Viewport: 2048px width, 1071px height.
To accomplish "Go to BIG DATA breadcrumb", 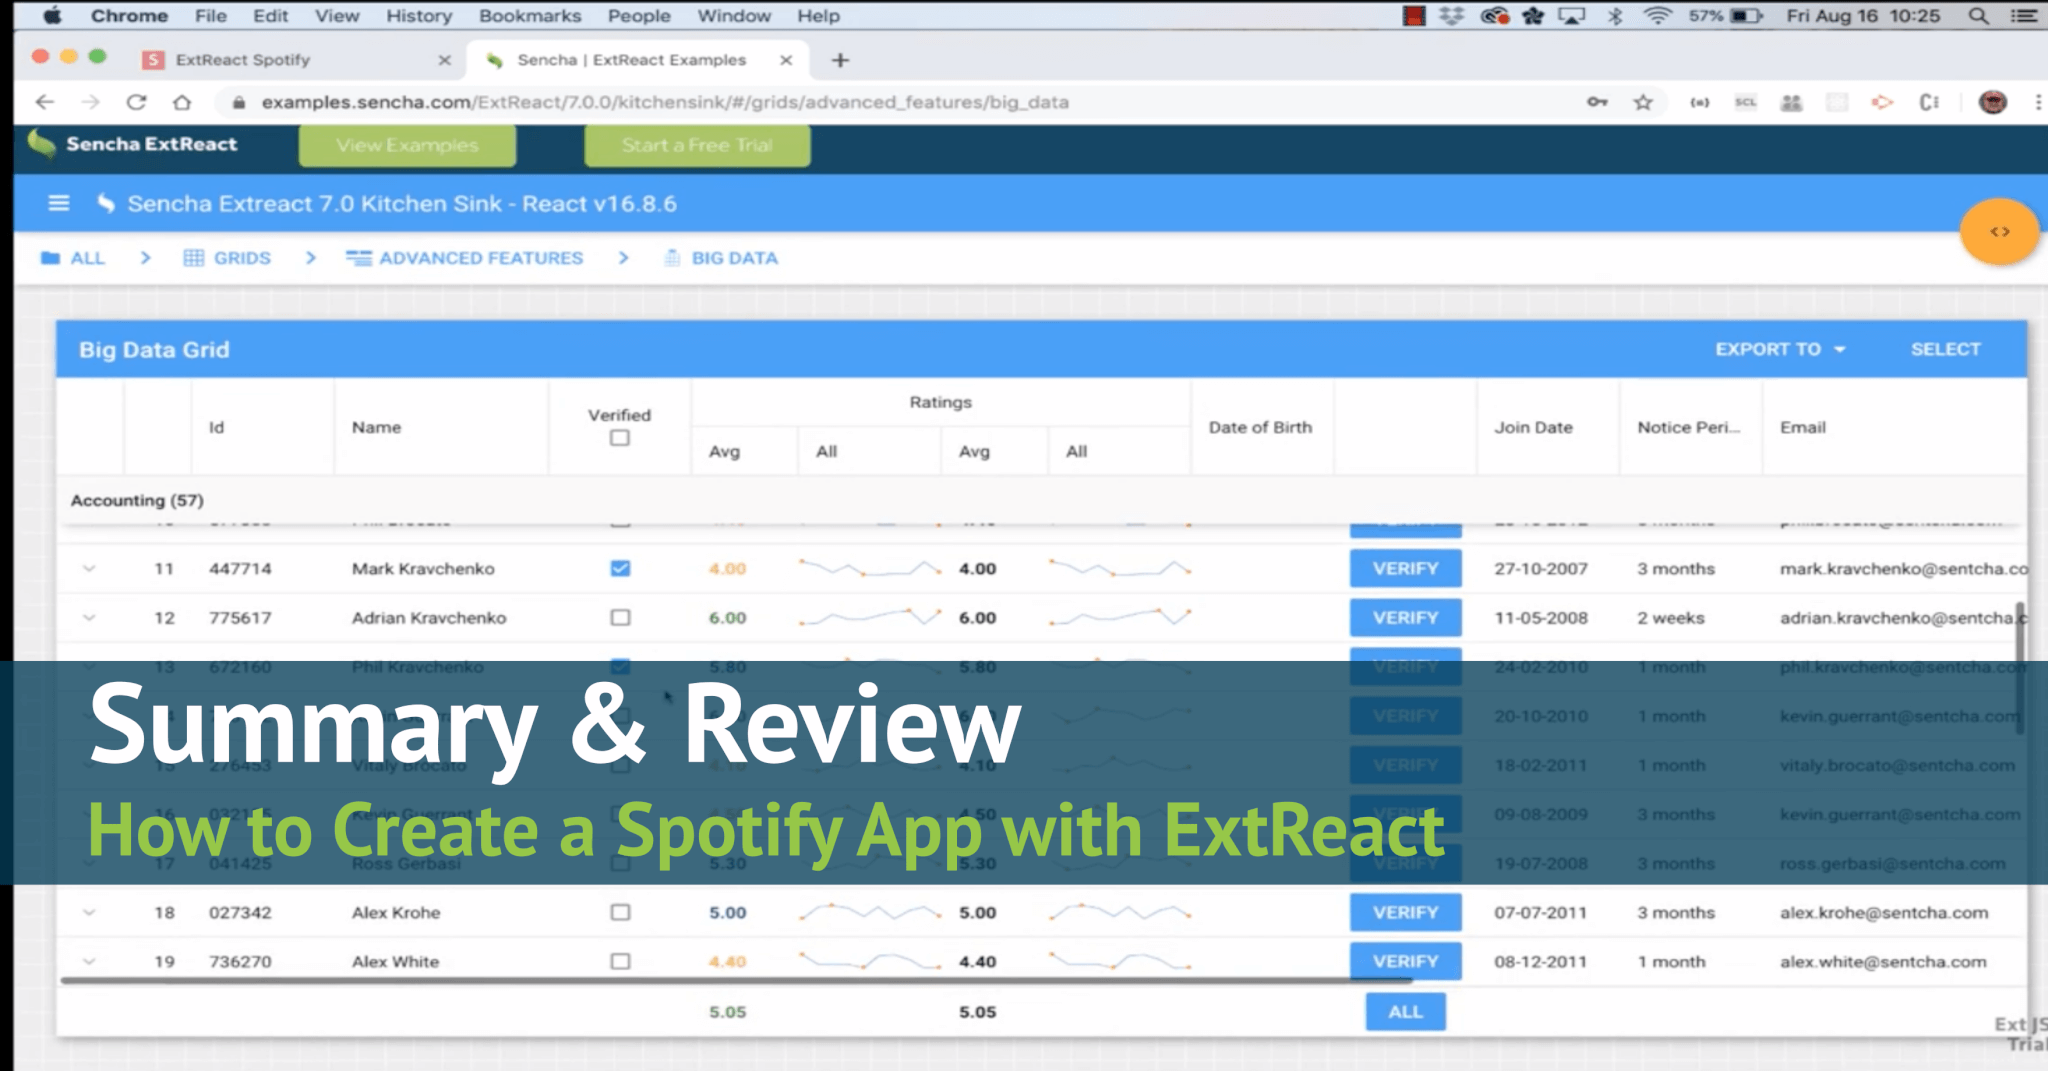I will pos(721,258).
